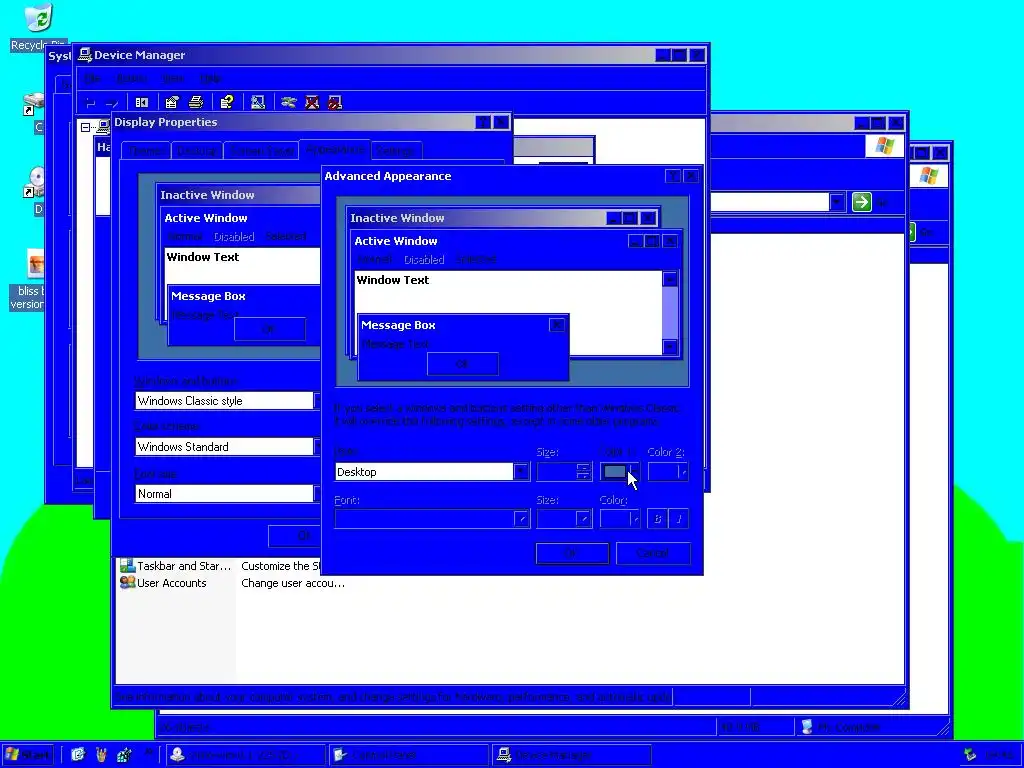
Task: Click the Device Manager title bar computer icon
Action: 84,56
